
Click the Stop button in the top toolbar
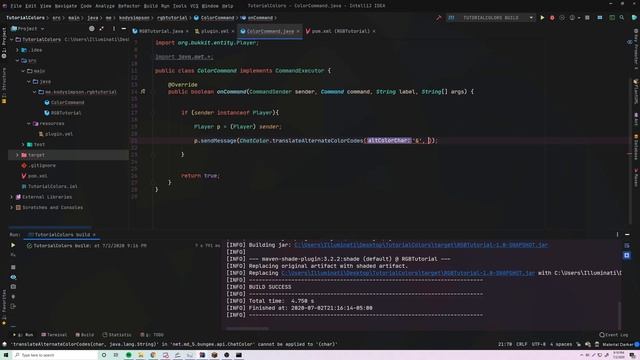(587, 18)
